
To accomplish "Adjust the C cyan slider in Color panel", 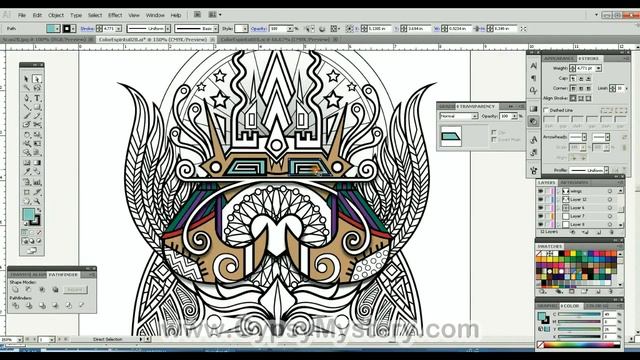I will pos(579,314).
